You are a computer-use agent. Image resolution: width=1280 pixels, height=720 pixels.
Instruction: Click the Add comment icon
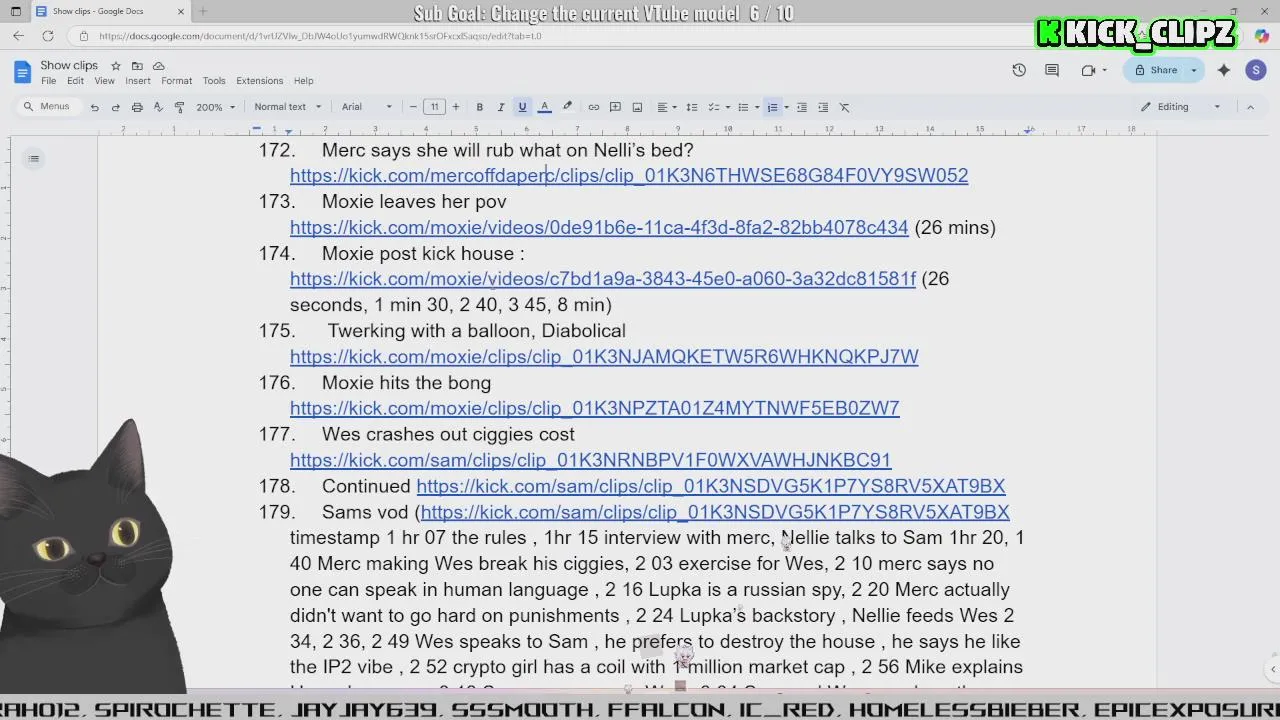point(615,107)
